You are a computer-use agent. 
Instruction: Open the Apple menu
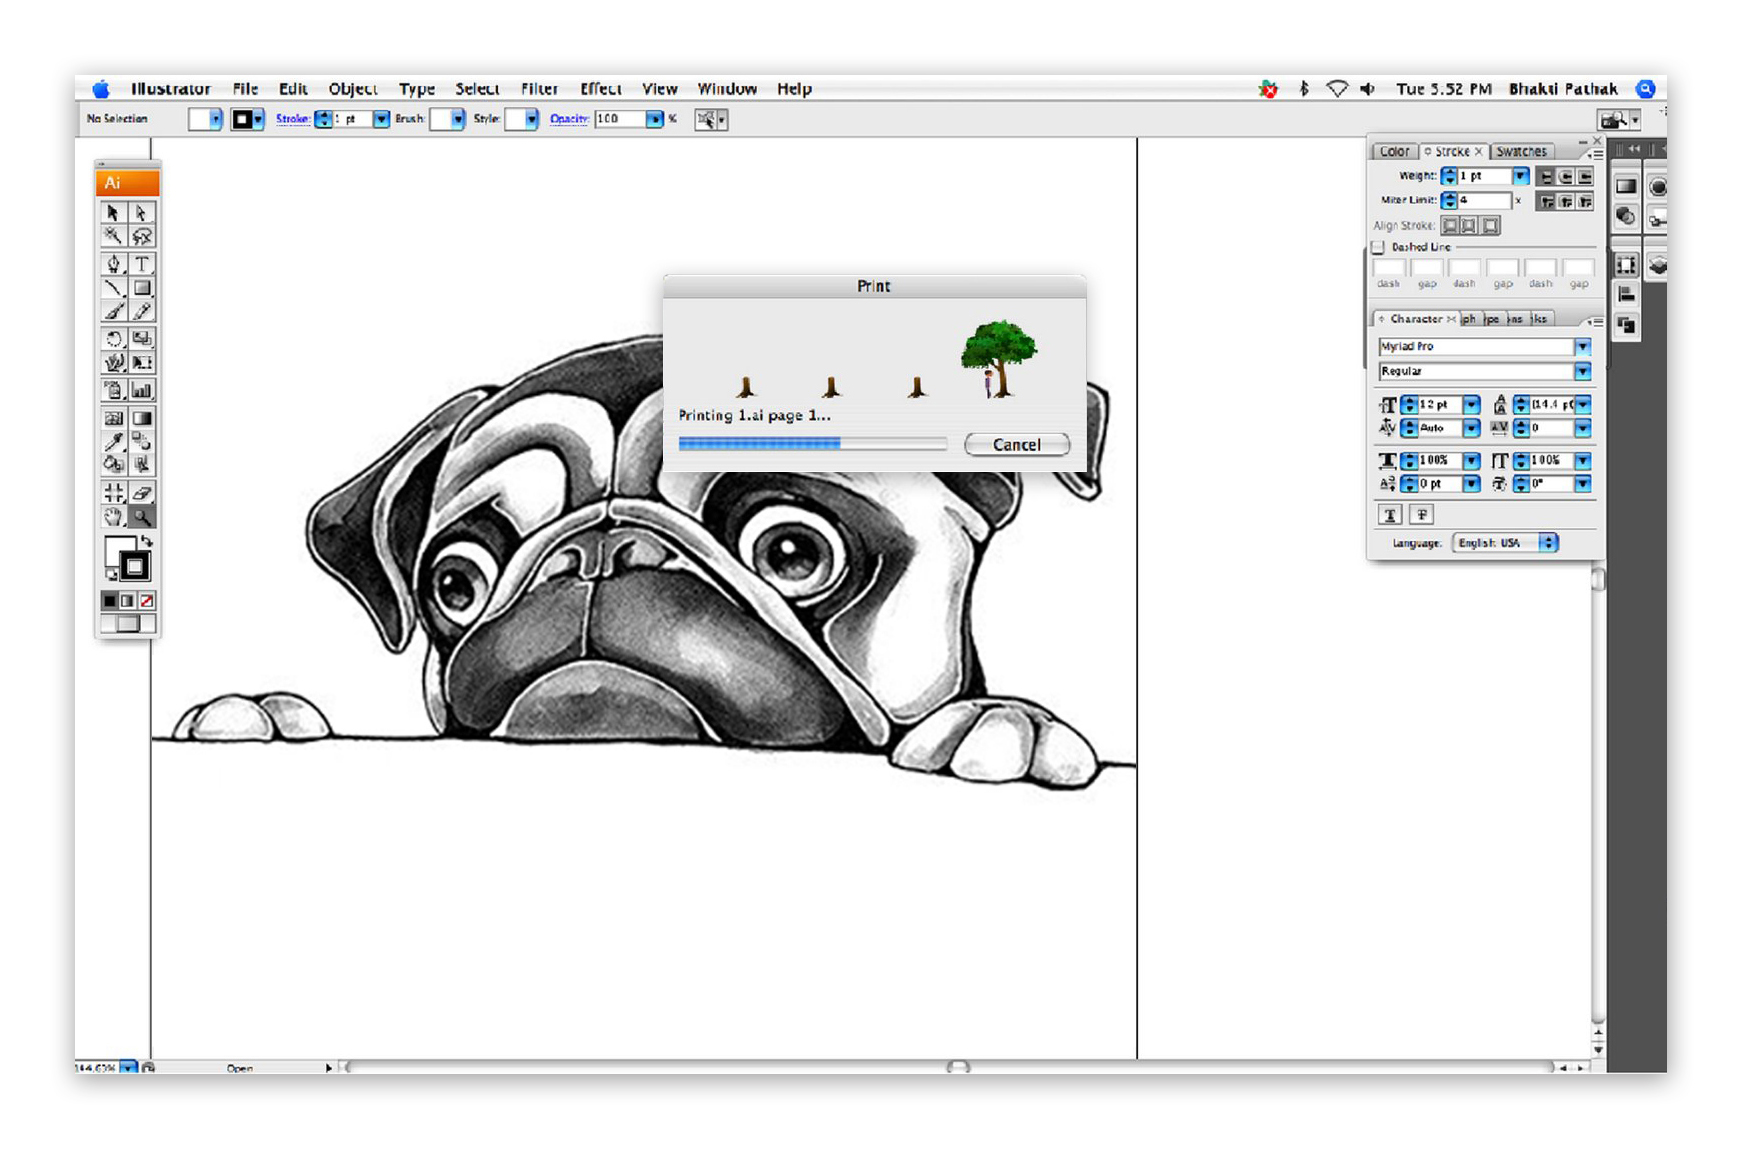101,89
